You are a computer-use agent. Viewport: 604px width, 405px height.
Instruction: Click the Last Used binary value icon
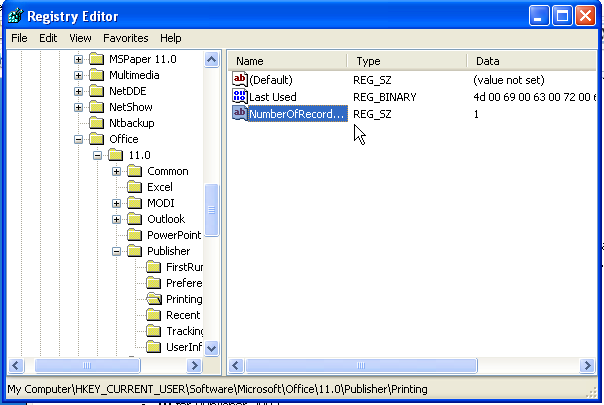pos(240,96)
